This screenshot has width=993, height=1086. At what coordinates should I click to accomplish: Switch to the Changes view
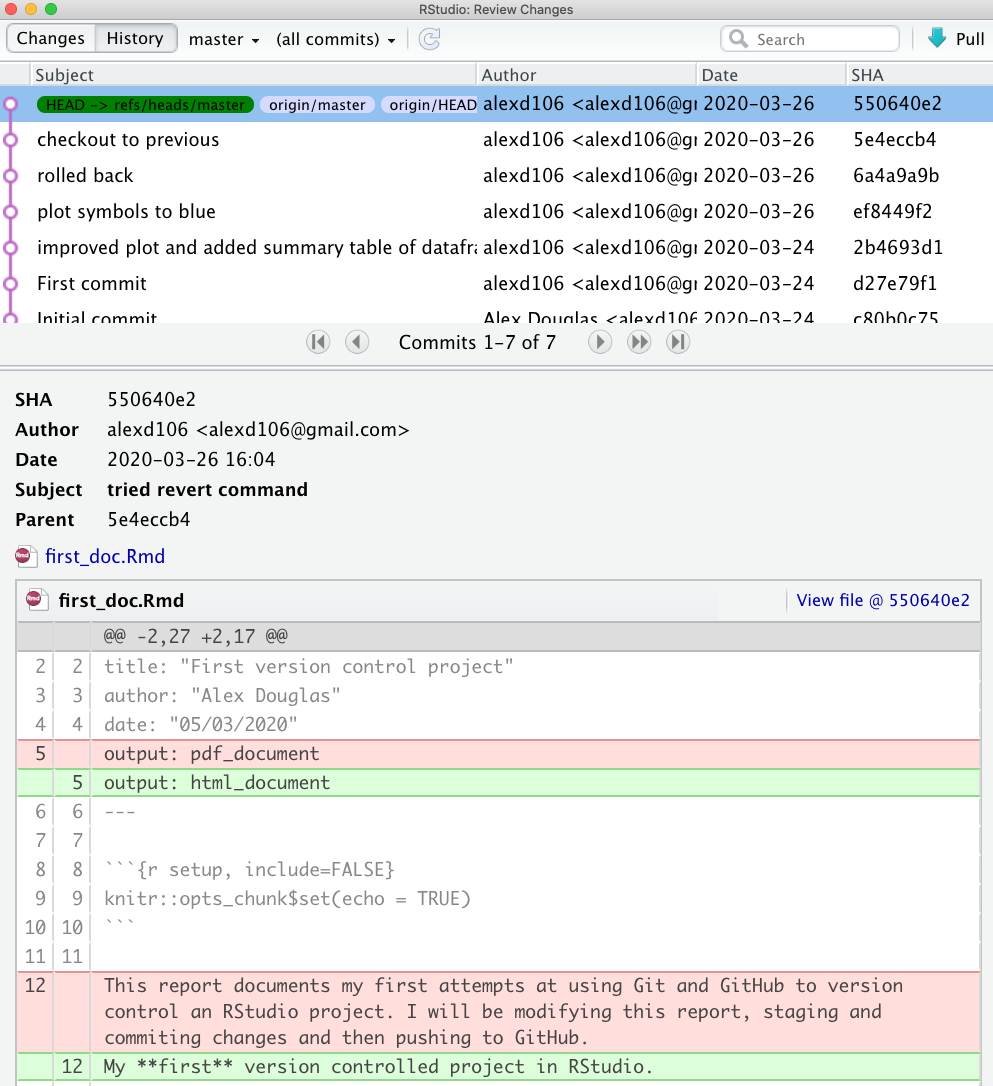tap(51, 39)
